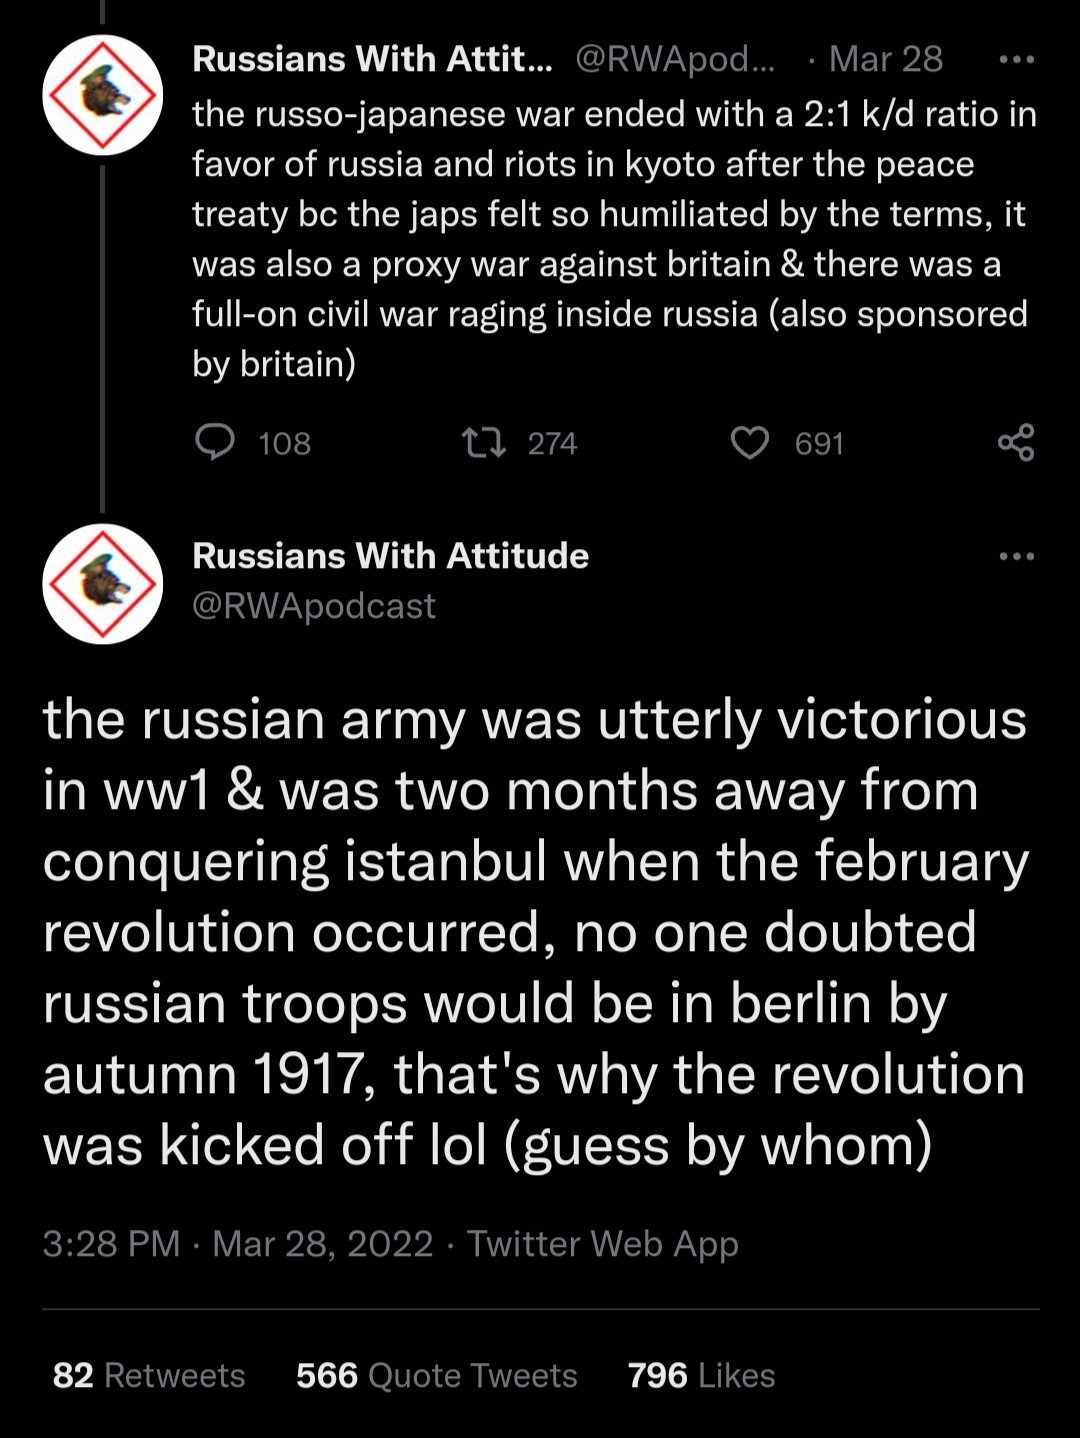Open the avatar on the first tweet
Image resolution: width=1080 pixels, height=1438 pixels.
coord(102,95)
